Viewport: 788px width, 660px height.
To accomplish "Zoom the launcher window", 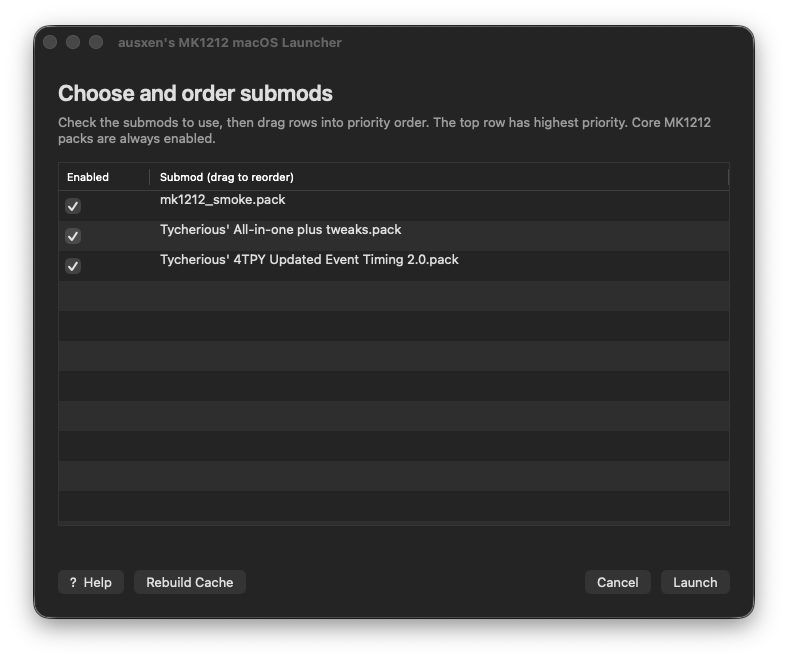I will click(96, 42).
